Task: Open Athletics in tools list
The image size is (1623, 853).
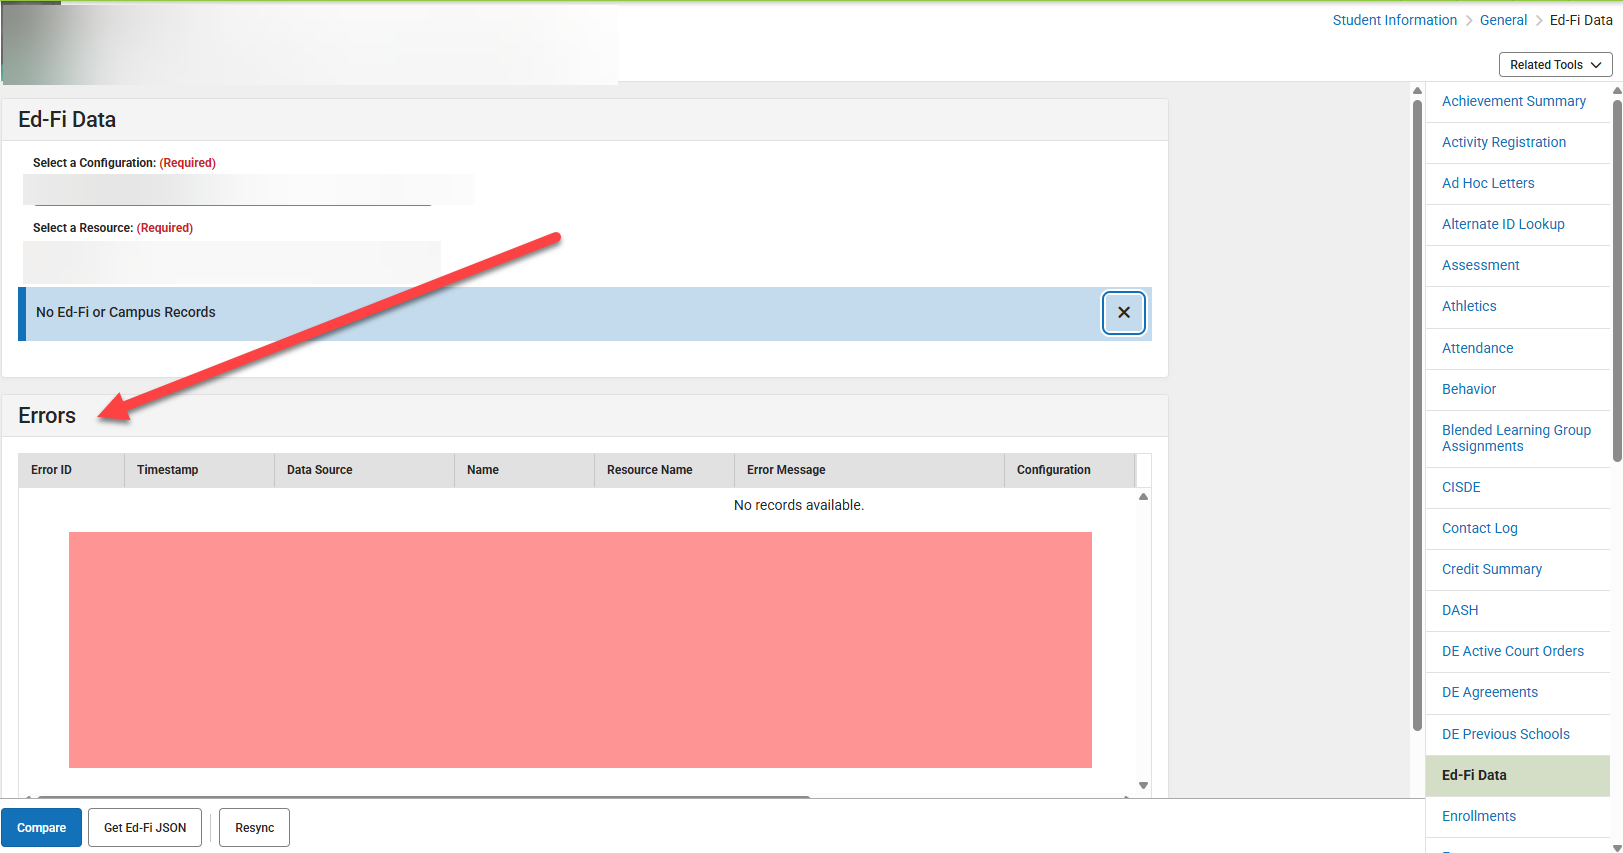Action: click(x=1469, y=306)
